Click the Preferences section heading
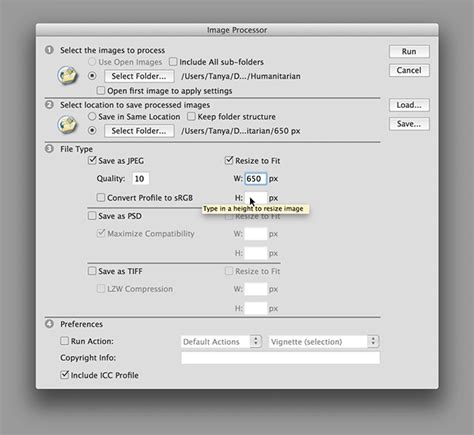The image size is (474, 435). click(x=81, y=324)
